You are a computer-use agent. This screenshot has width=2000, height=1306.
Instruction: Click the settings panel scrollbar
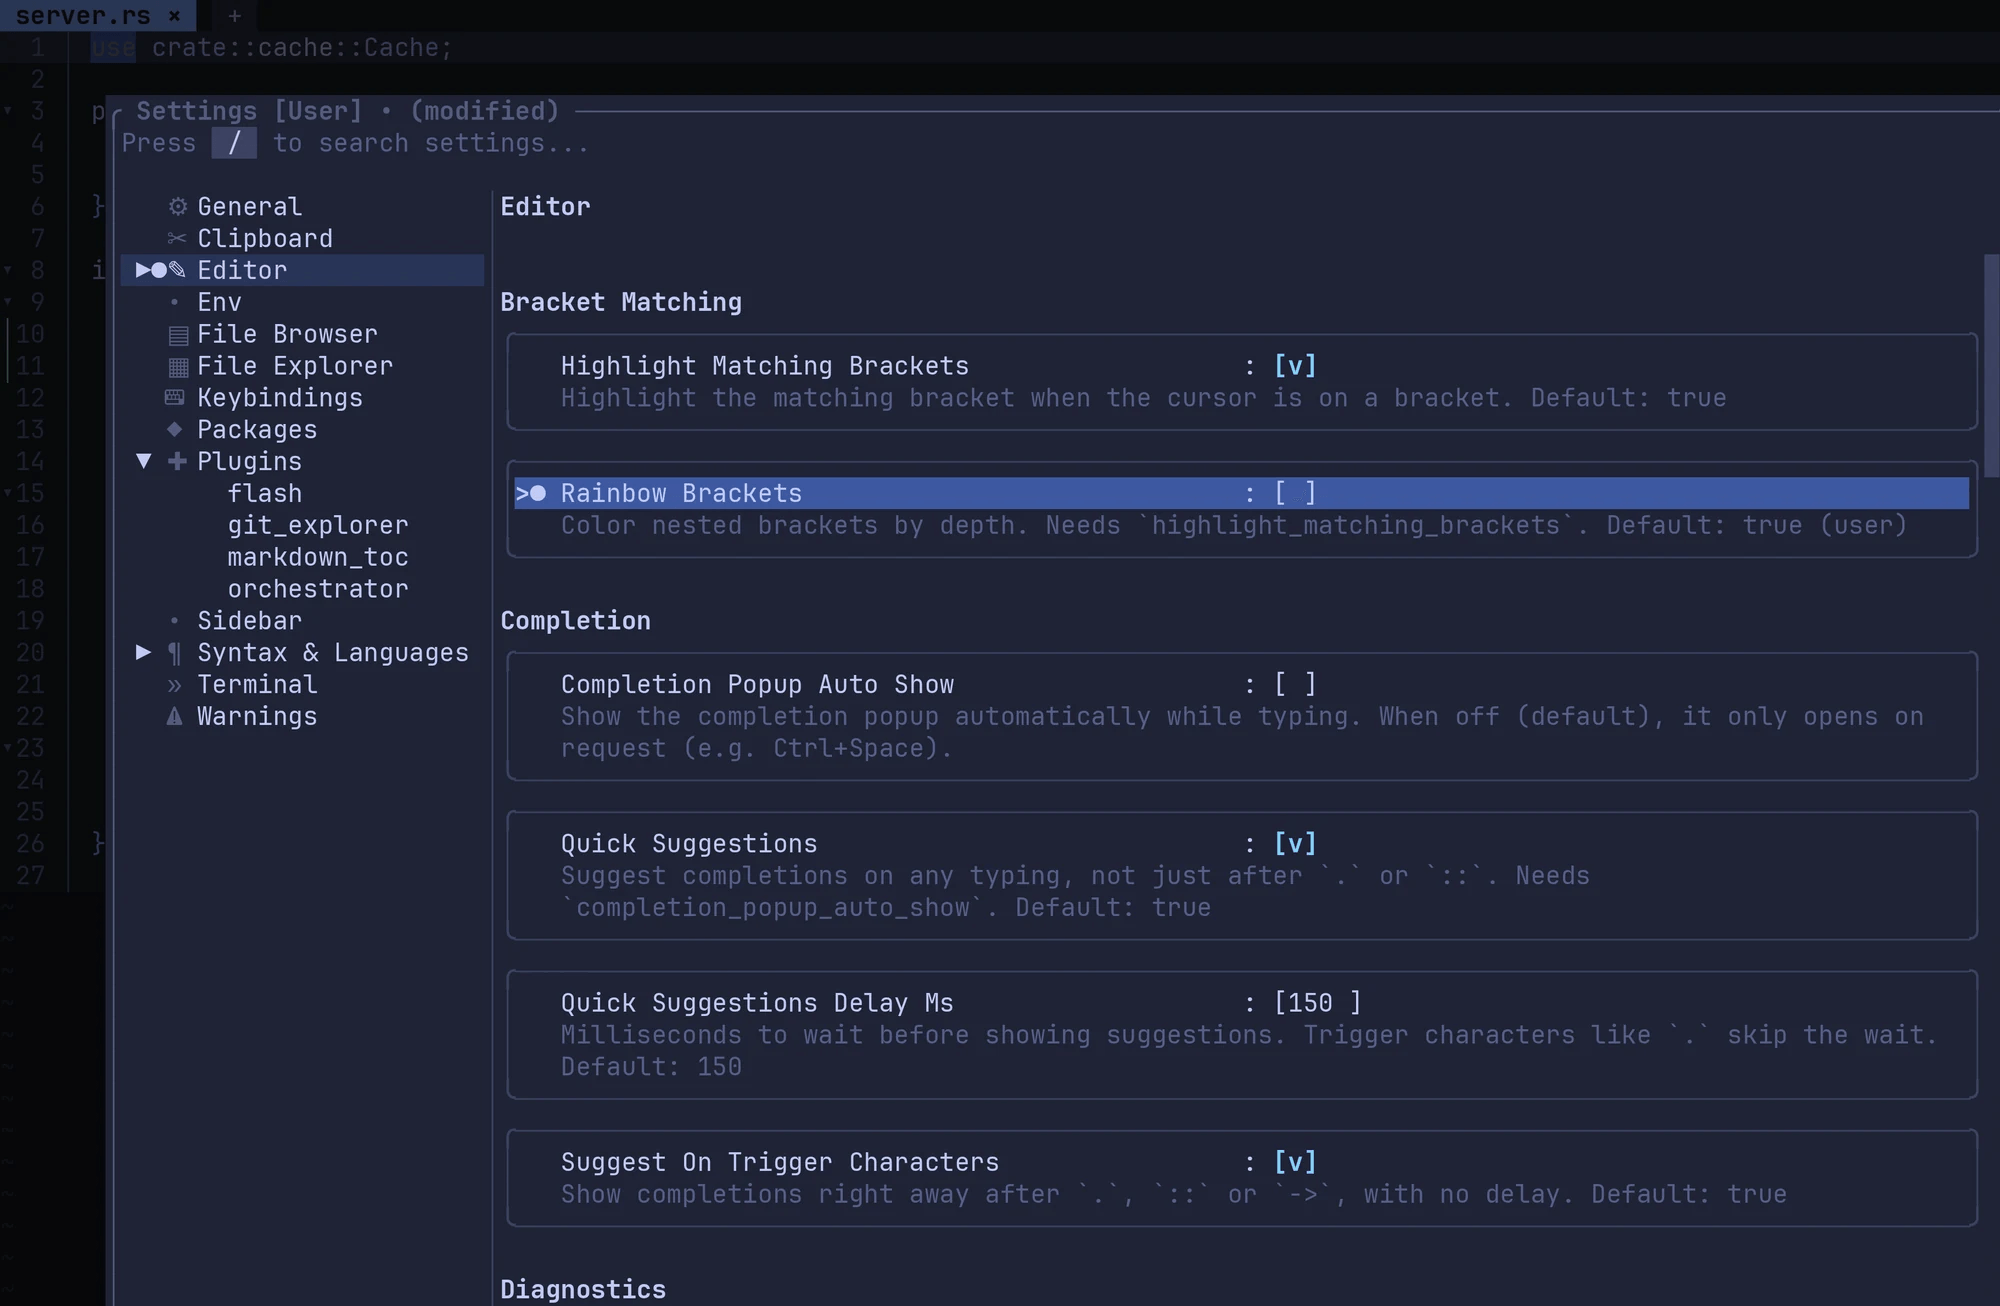coord(1991,365)
